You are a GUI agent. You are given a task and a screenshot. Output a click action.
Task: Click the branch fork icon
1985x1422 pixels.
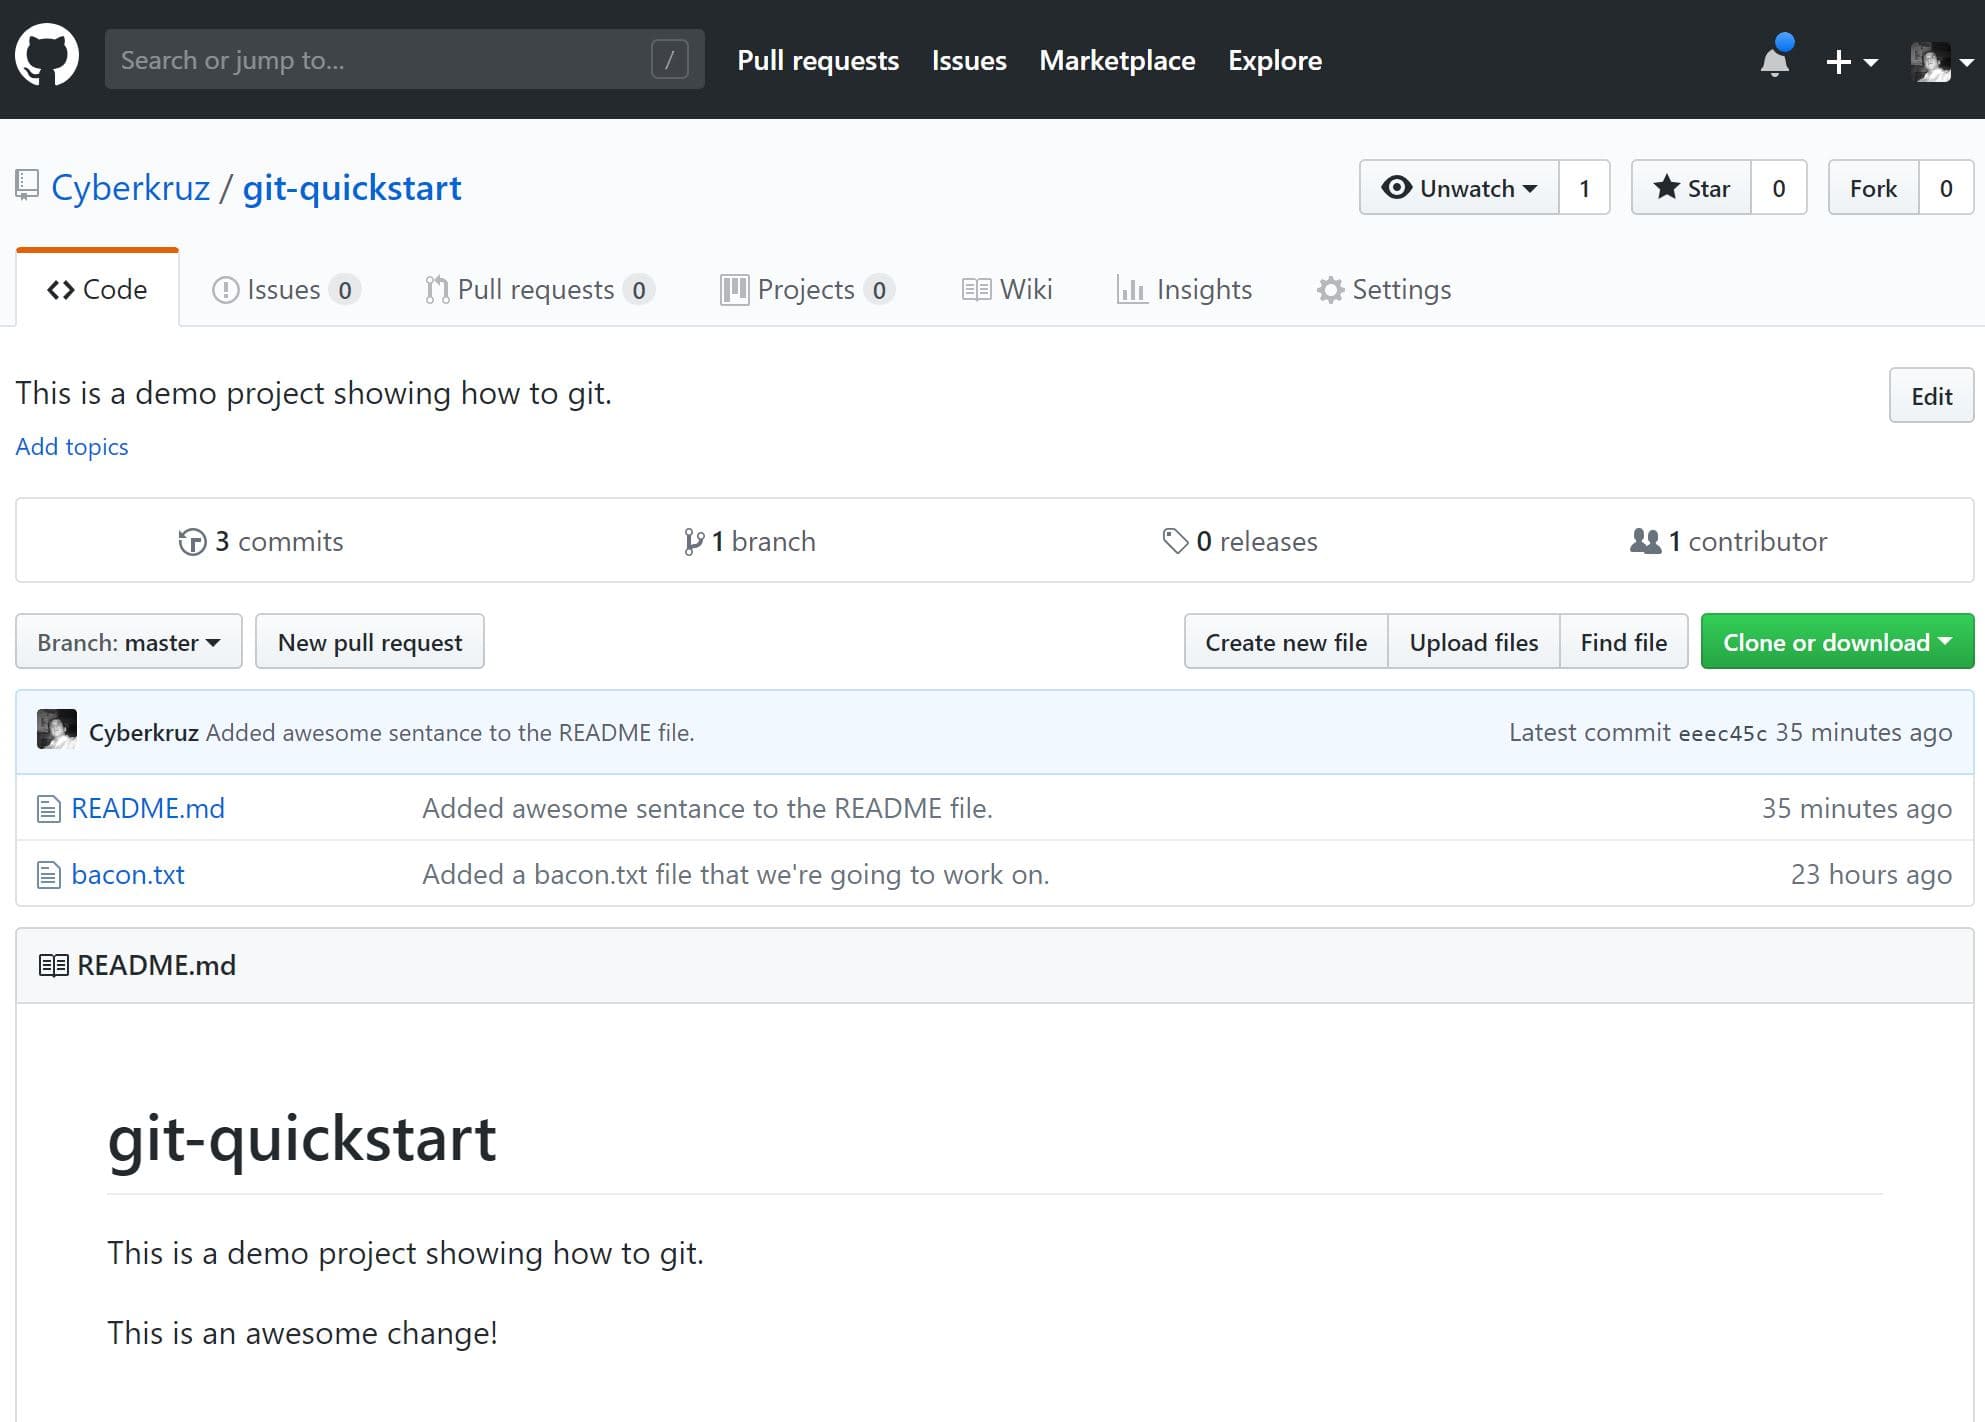point(693,542)
